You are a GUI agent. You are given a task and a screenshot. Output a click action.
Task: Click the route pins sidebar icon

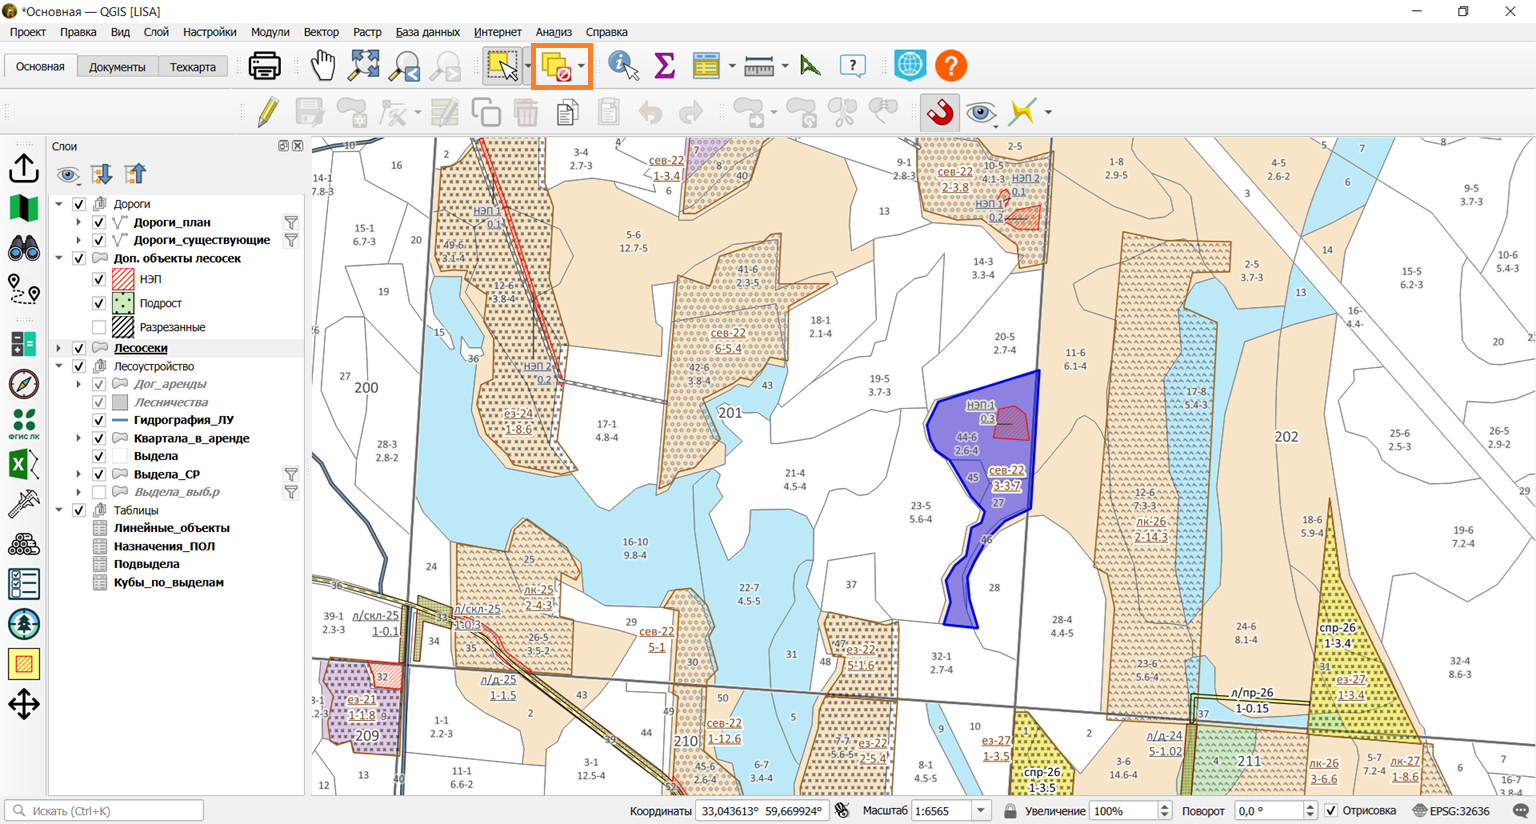(24, 289)
